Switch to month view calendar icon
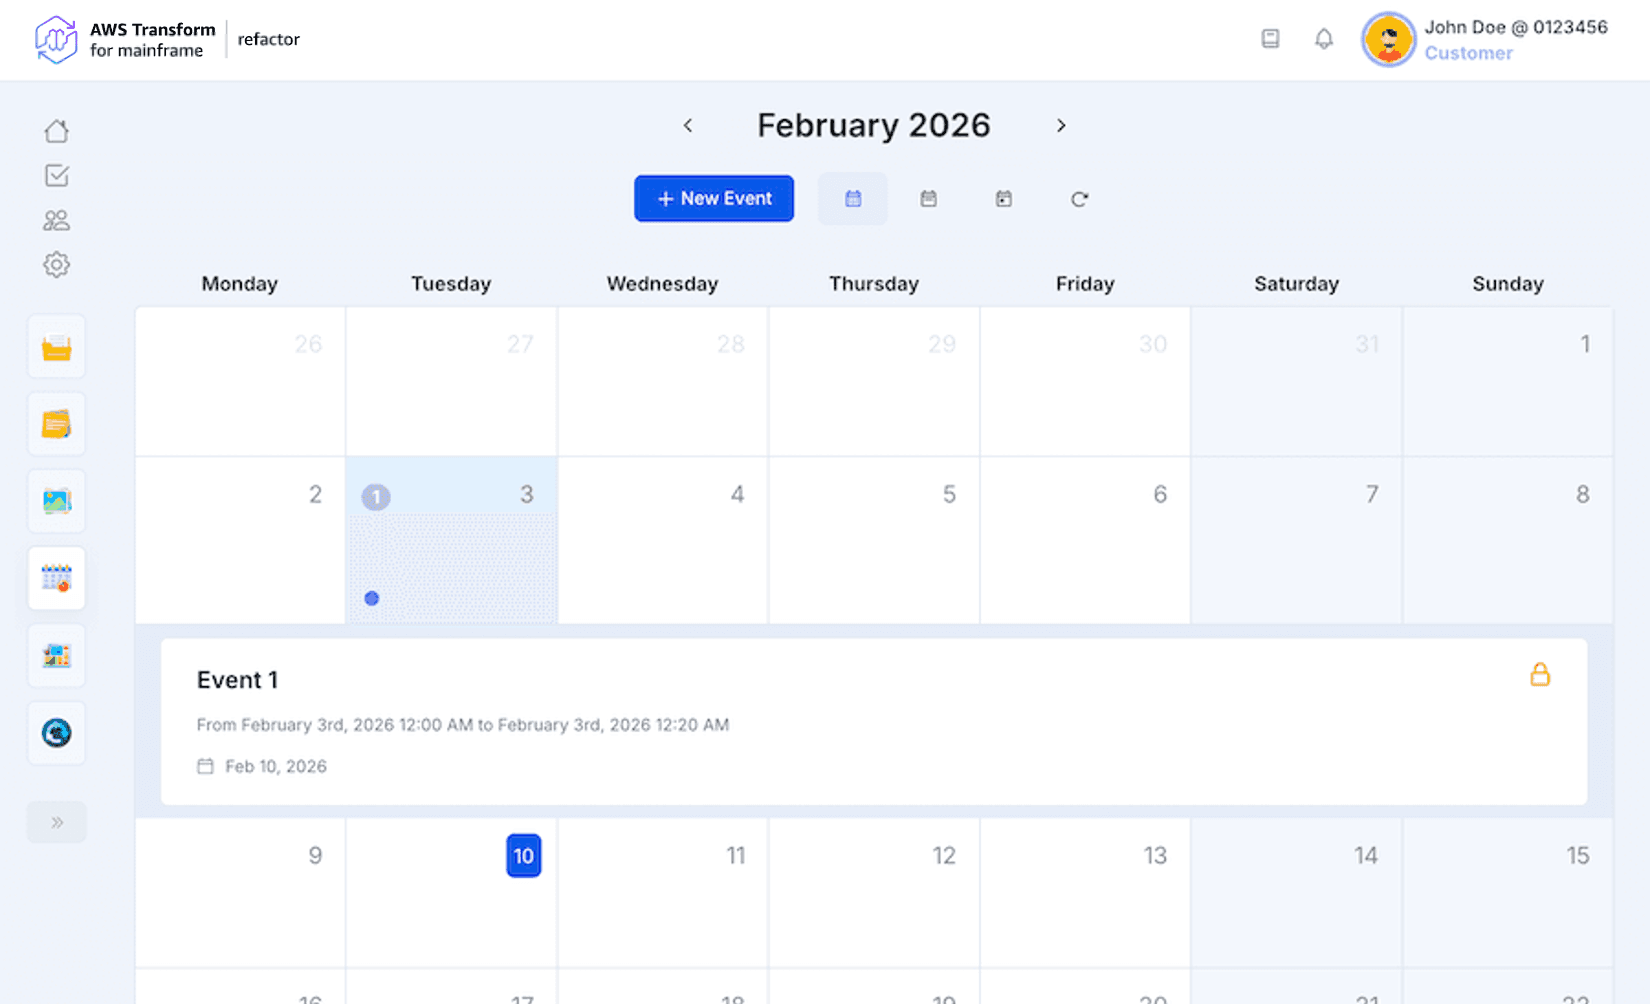The height and width of the screenshot is (1004, 1650). [853, 199]
